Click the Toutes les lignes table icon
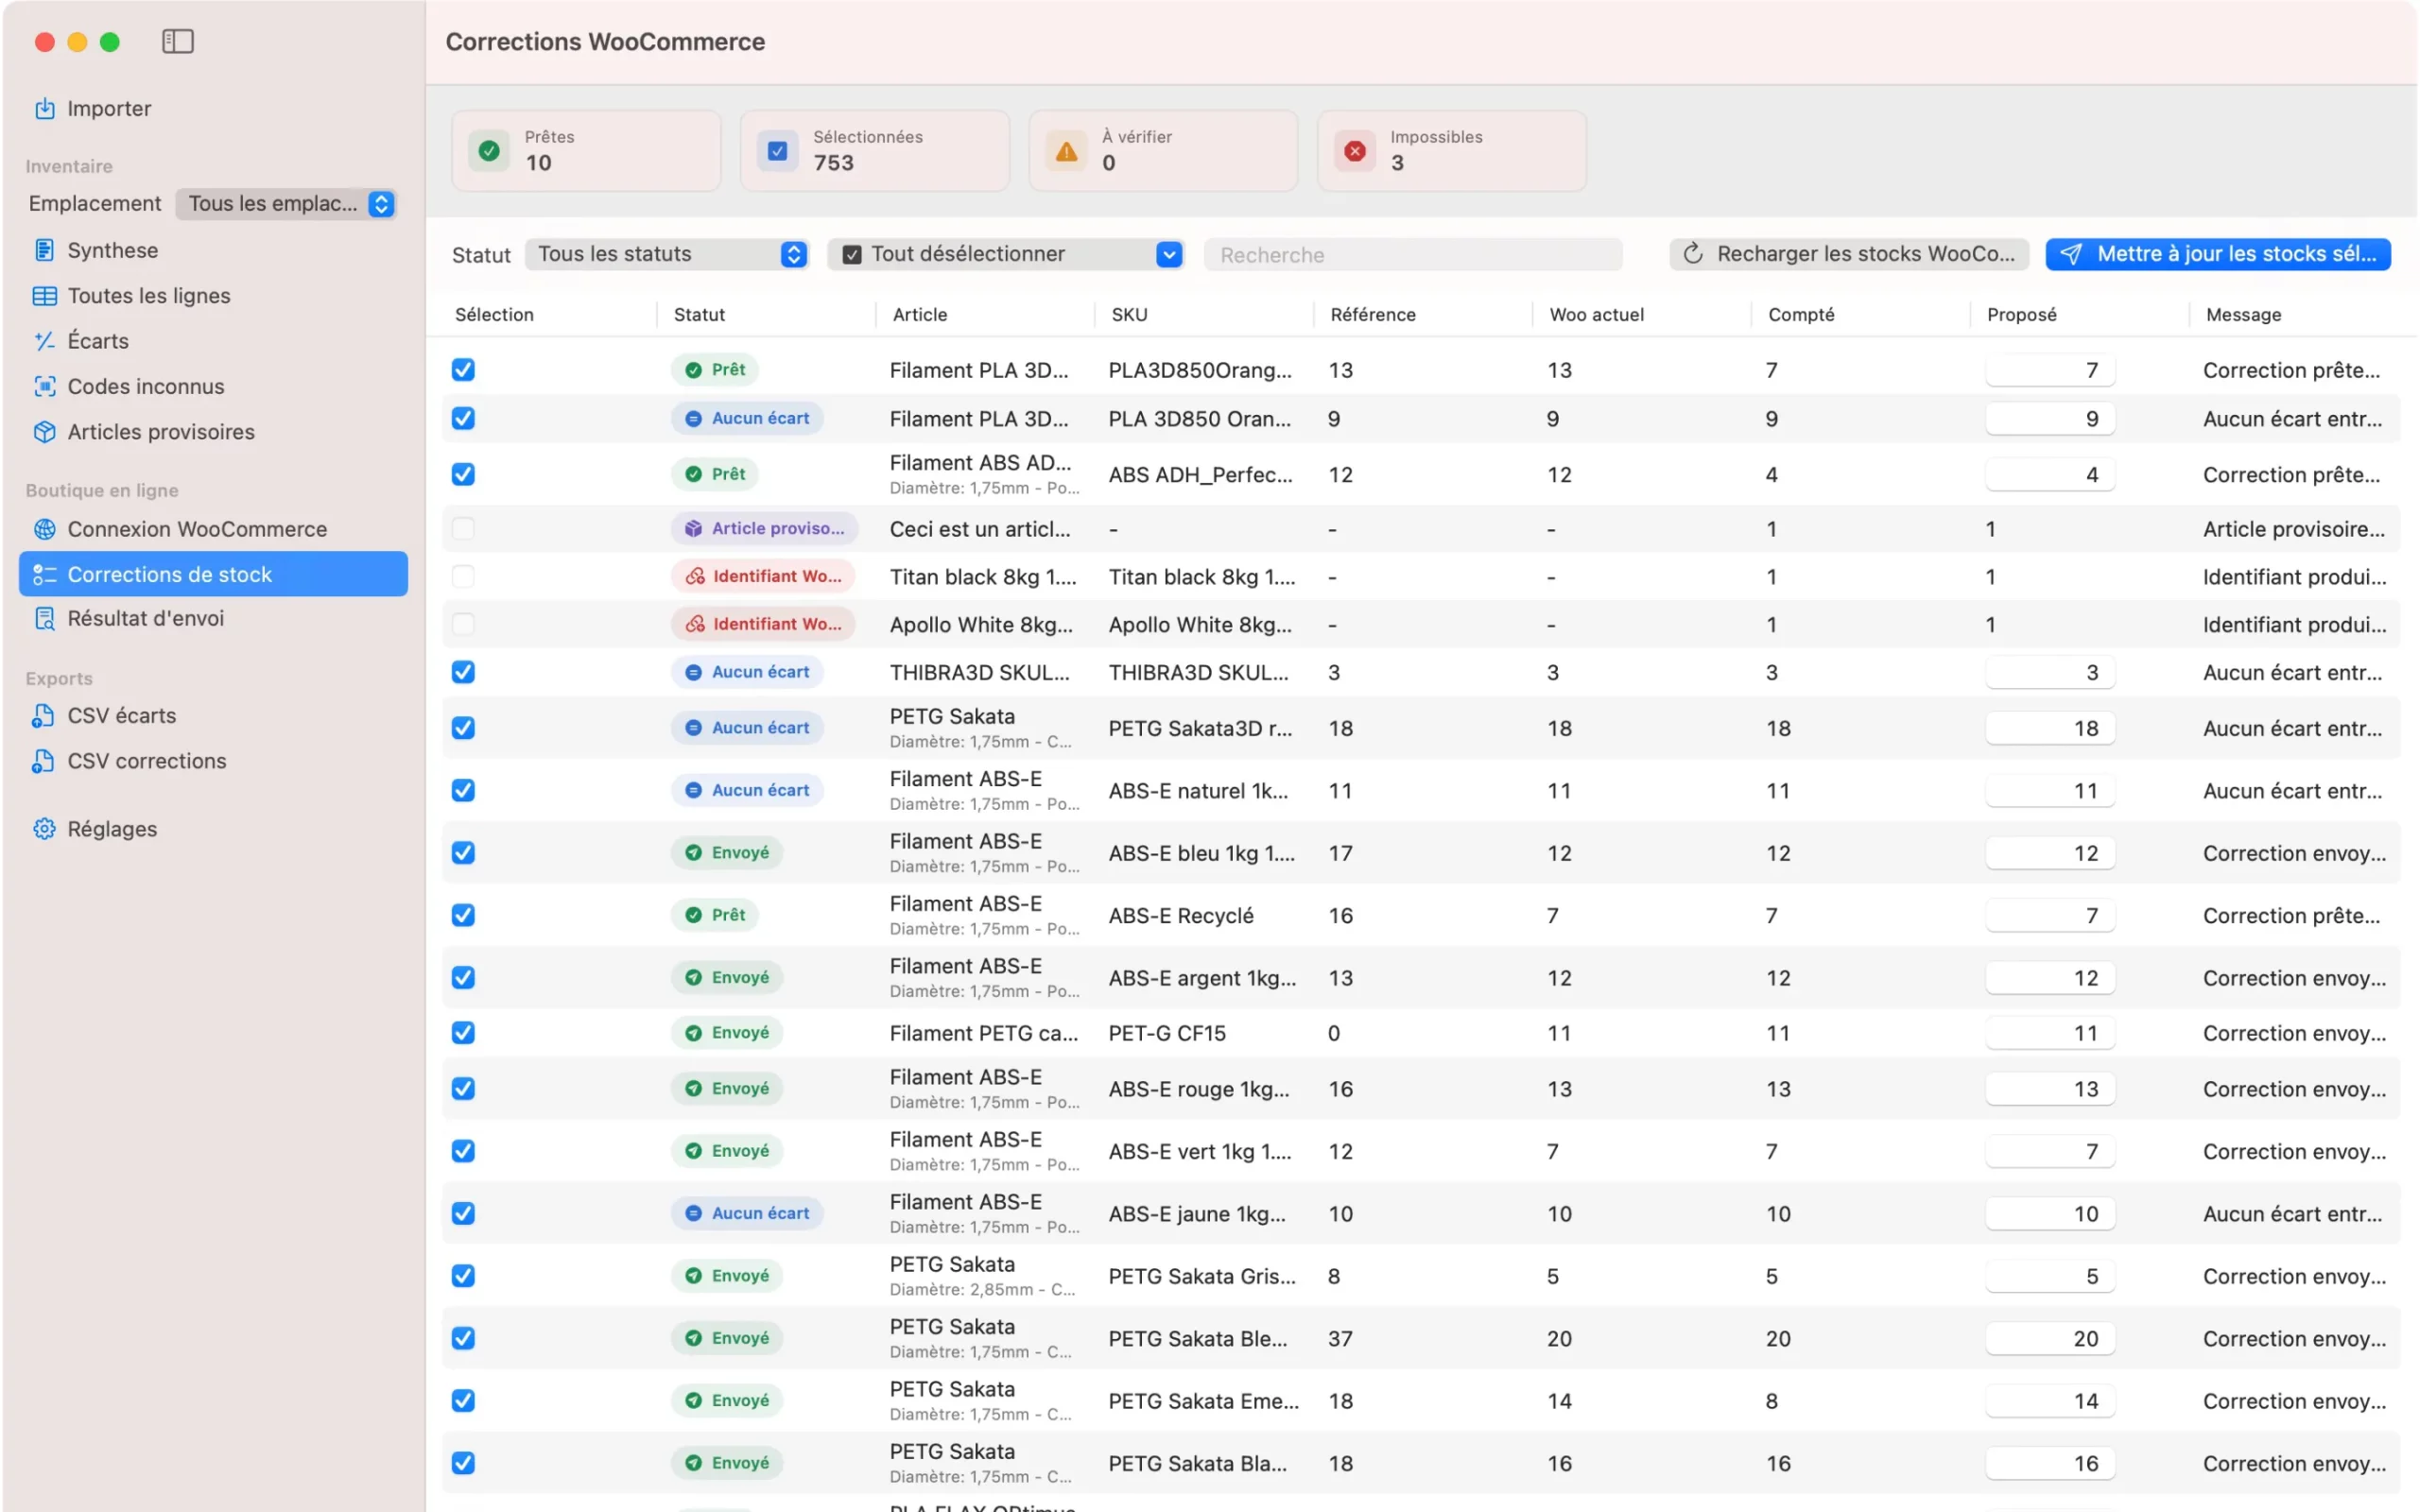This screenshot has height=1512, width=2420. [45, 296]
